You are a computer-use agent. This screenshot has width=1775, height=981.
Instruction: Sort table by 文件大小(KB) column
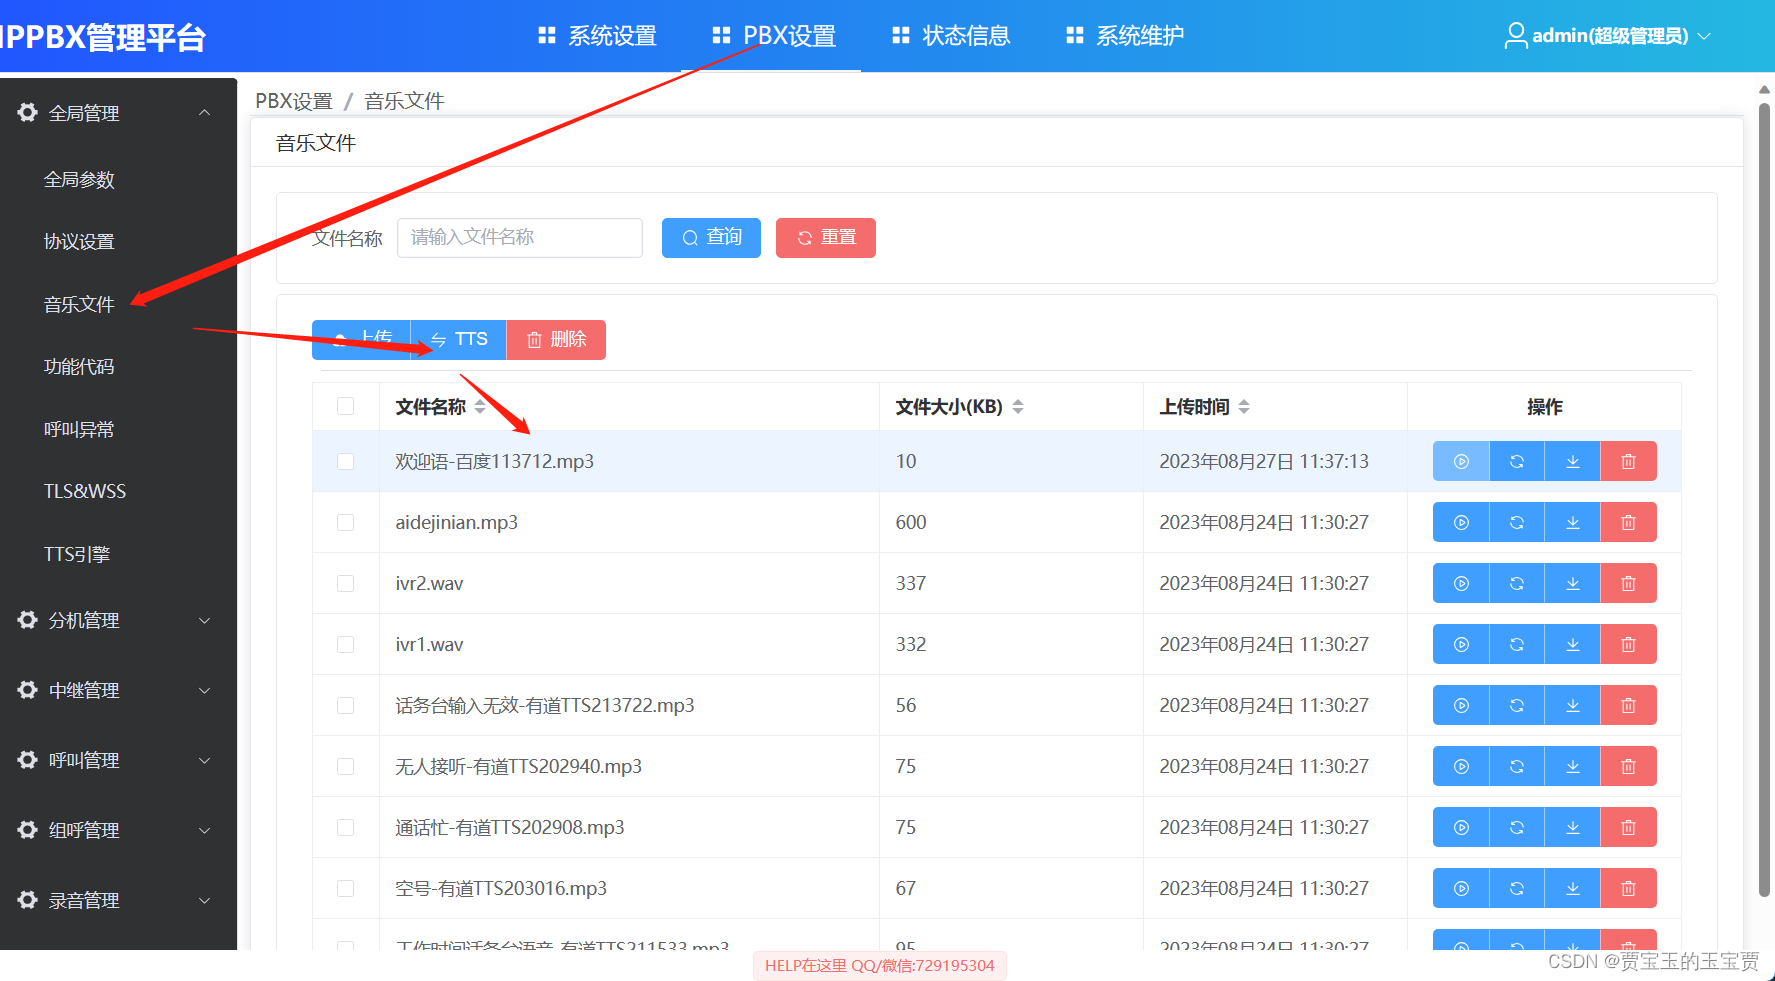coord(1018,407)
